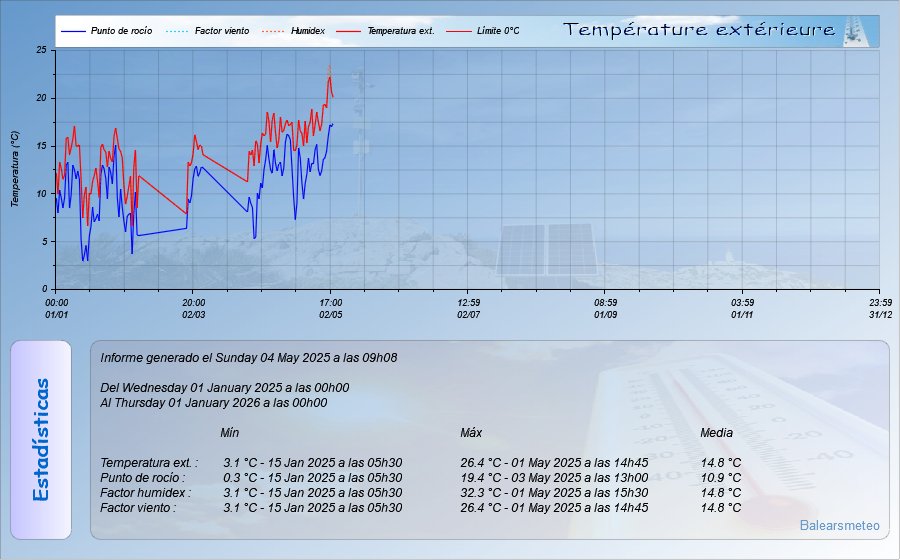The width and height of the screenshot is (900, 560).
Task: Open the Balearsmeteo link
Action: (839, 525)
